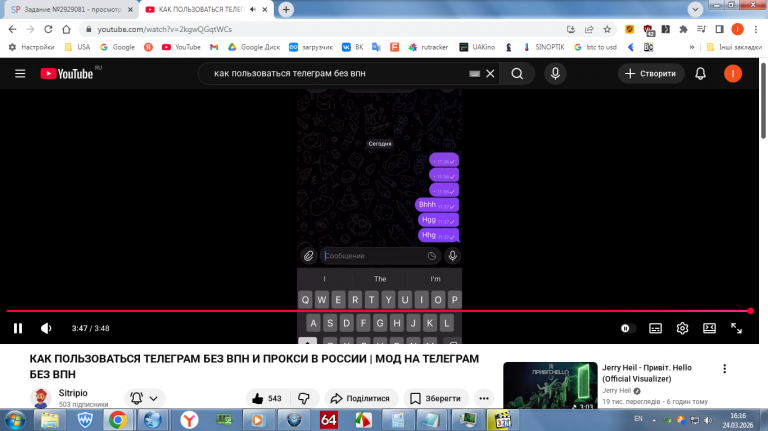Open the on-screen keyboard in search box

[x=474, y=73]
